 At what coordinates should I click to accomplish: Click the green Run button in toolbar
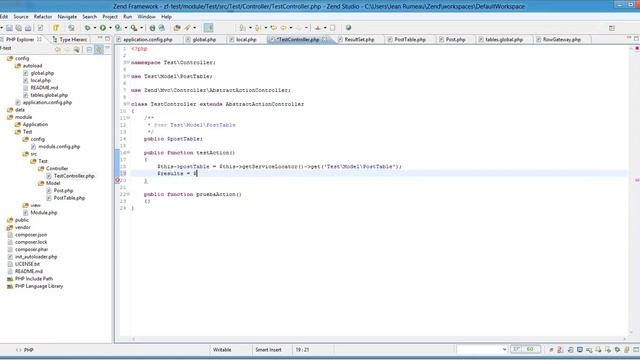point(103,28)
